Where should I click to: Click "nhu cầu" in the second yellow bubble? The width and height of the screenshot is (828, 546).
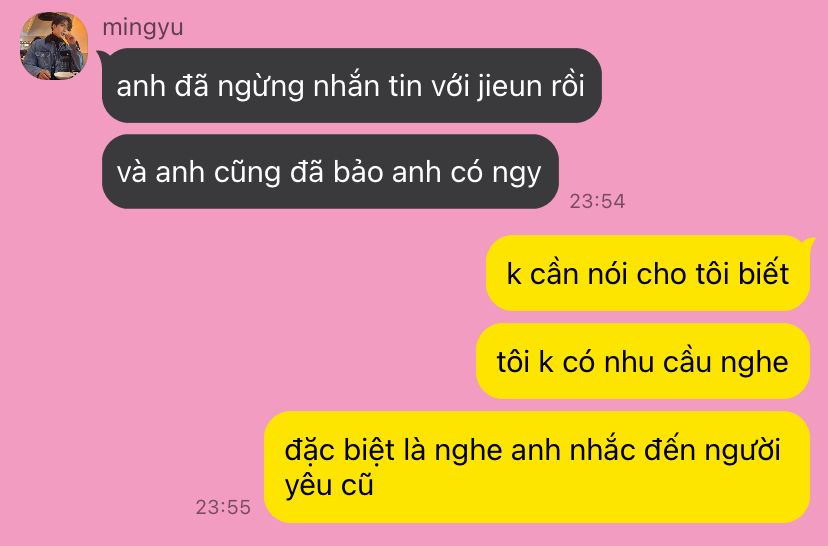[x=657, y=362]
